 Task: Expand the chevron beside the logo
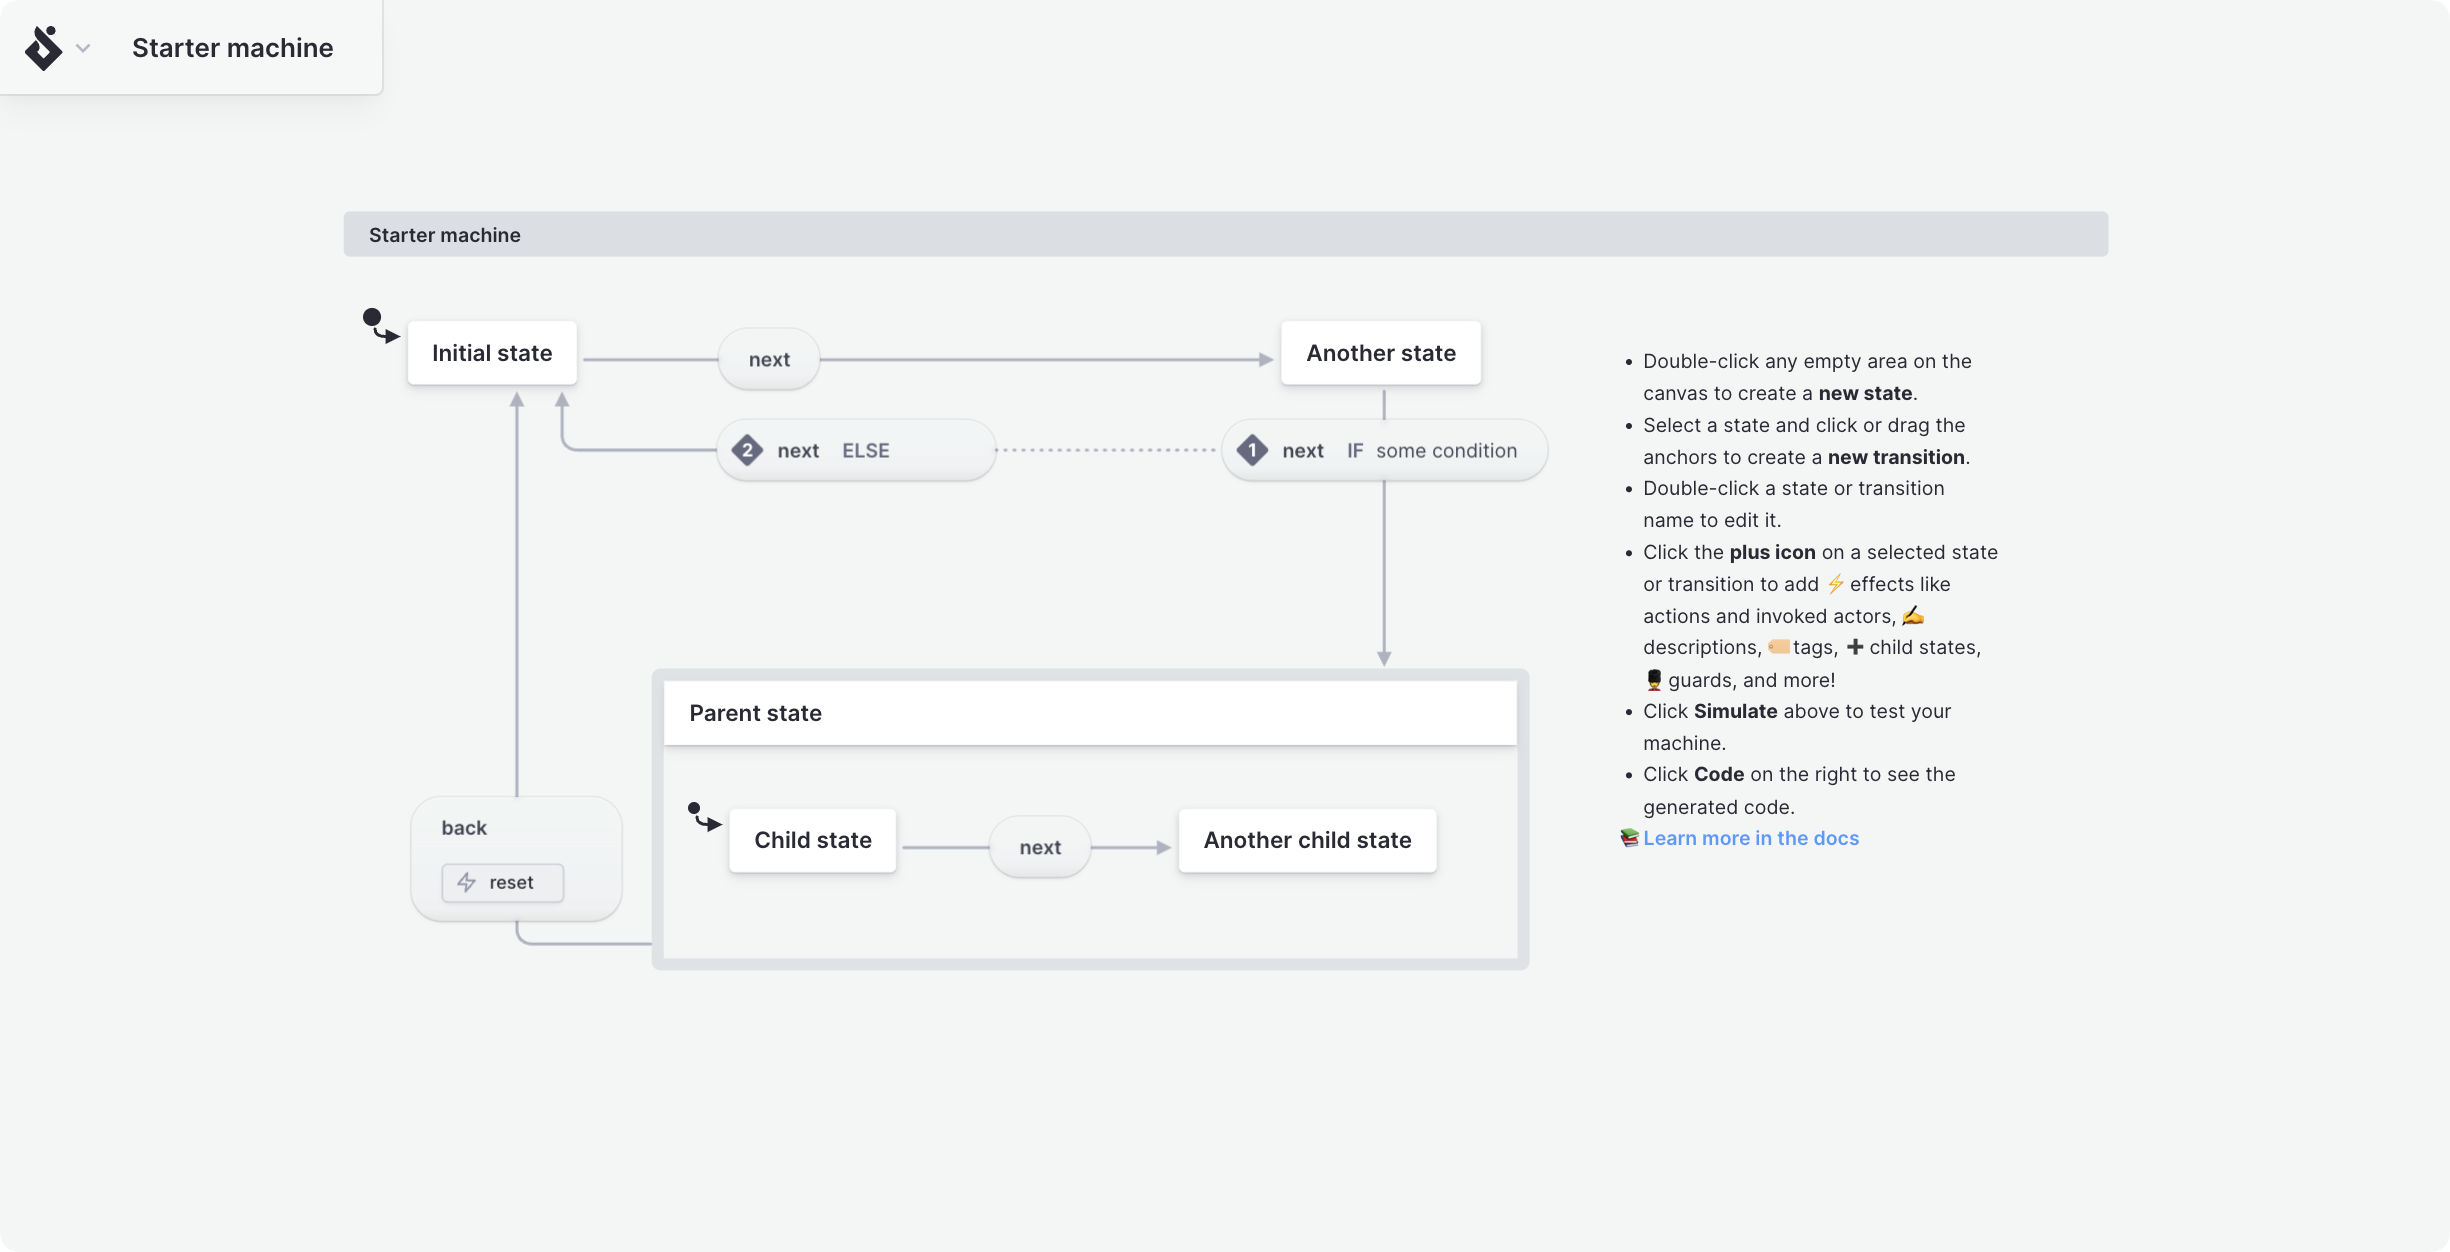pos(84,48)
